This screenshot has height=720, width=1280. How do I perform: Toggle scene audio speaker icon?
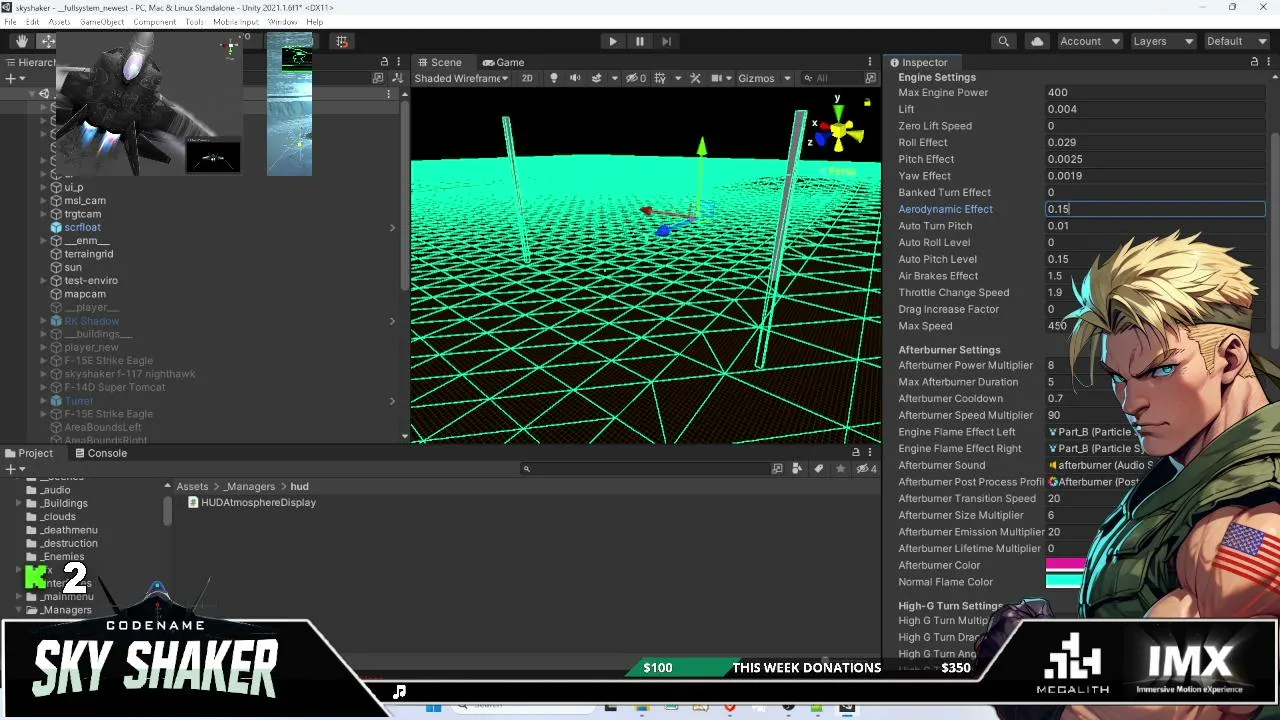[576, 78]
